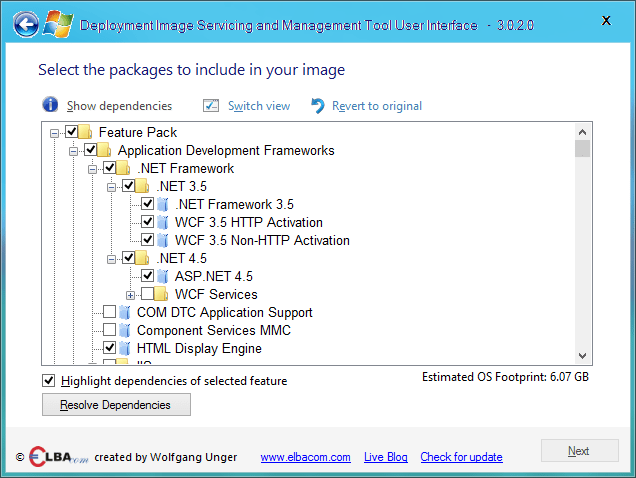The height and width of the screenshot is (478, 636).
Task: Collapse the Application Development Frameworks node
Action: click(73, 151)
